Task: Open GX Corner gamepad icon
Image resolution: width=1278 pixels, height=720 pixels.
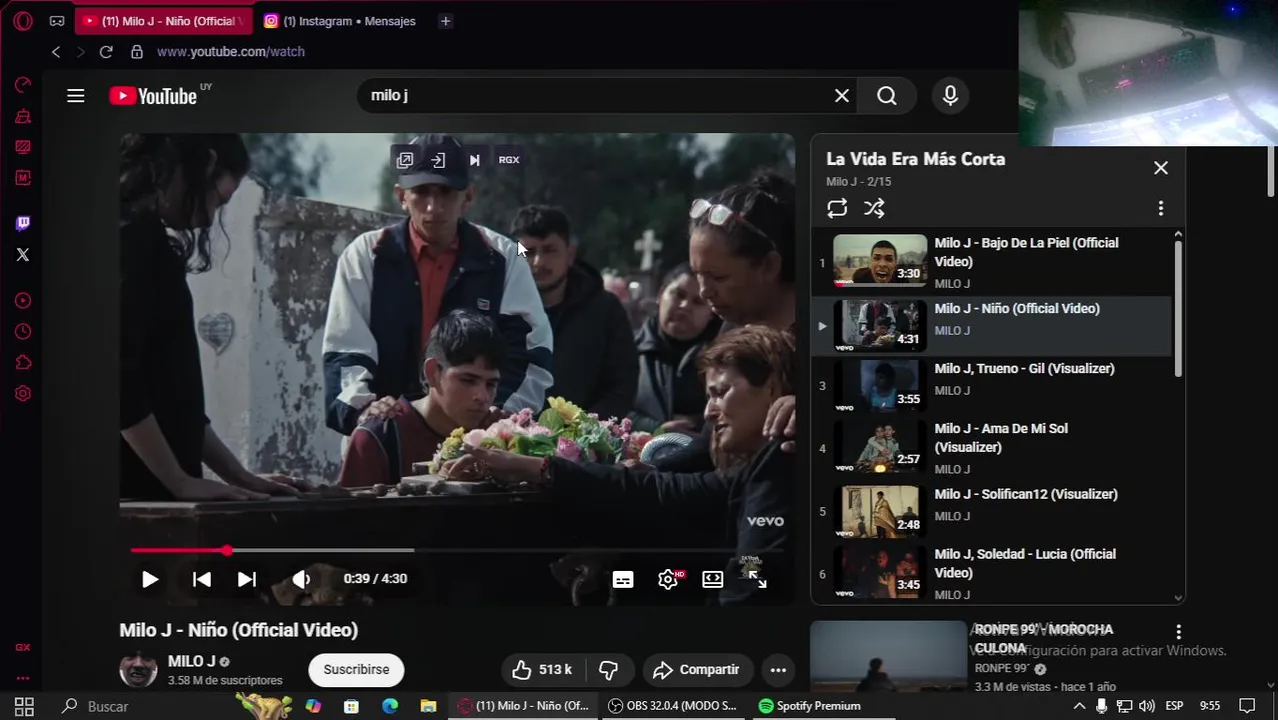Action: pos(57,21)
